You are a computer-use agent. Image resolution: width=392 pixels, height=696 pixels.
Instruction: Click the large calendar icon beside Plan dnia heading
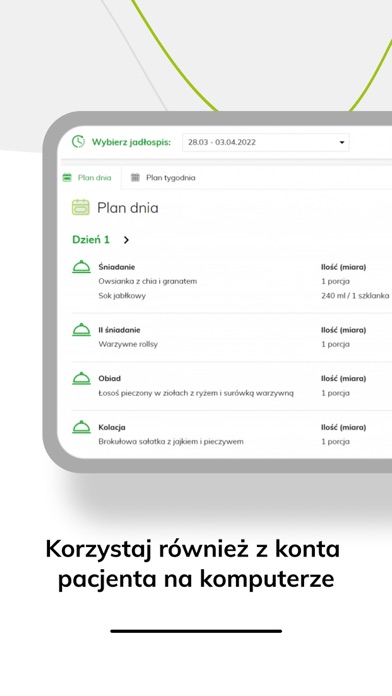click(81, 207)
